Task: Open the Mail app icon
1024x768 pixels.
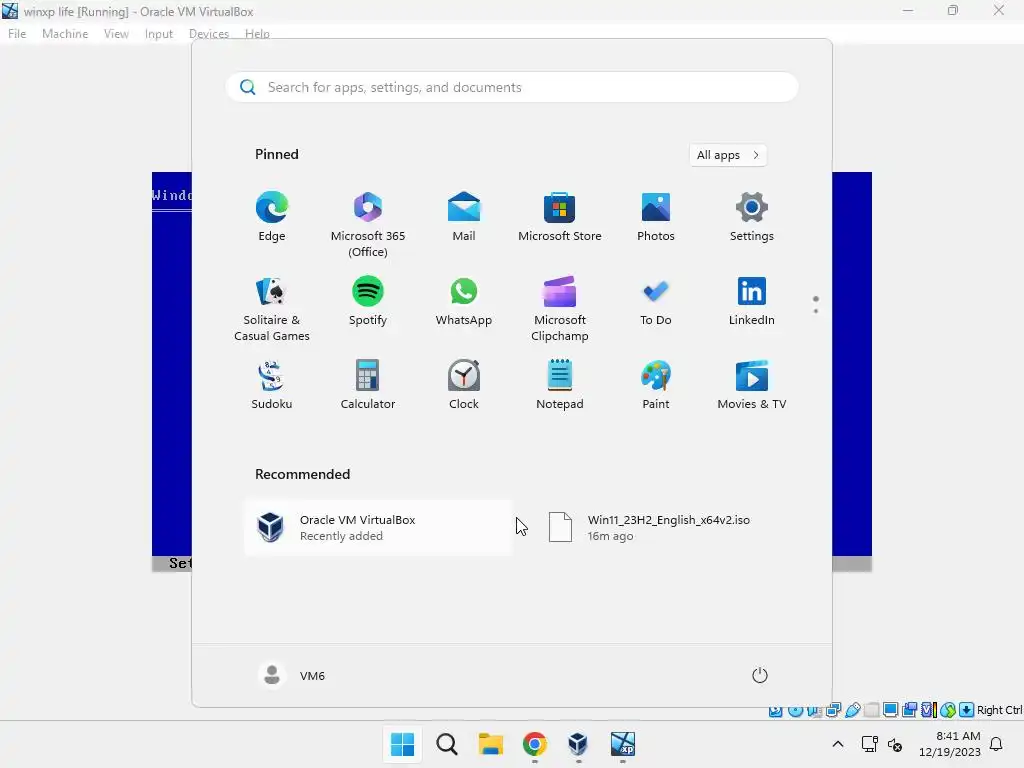Action: (464, 216)
